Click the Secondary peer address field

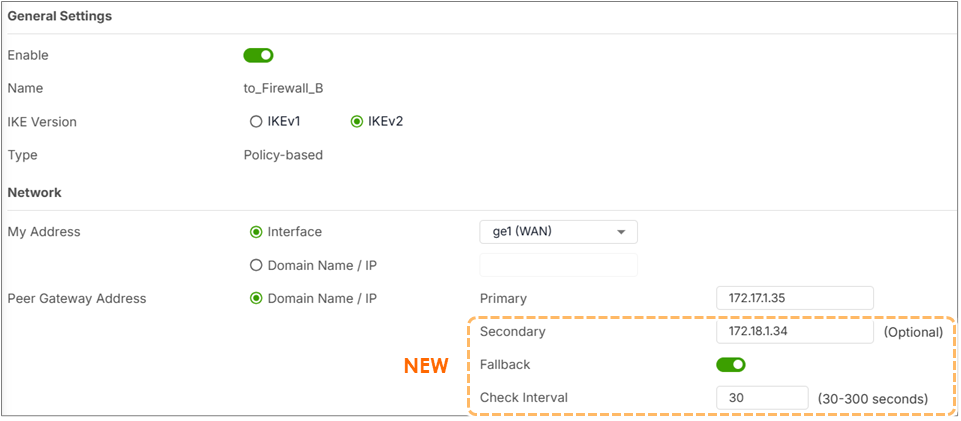click(x=795, y=332)
